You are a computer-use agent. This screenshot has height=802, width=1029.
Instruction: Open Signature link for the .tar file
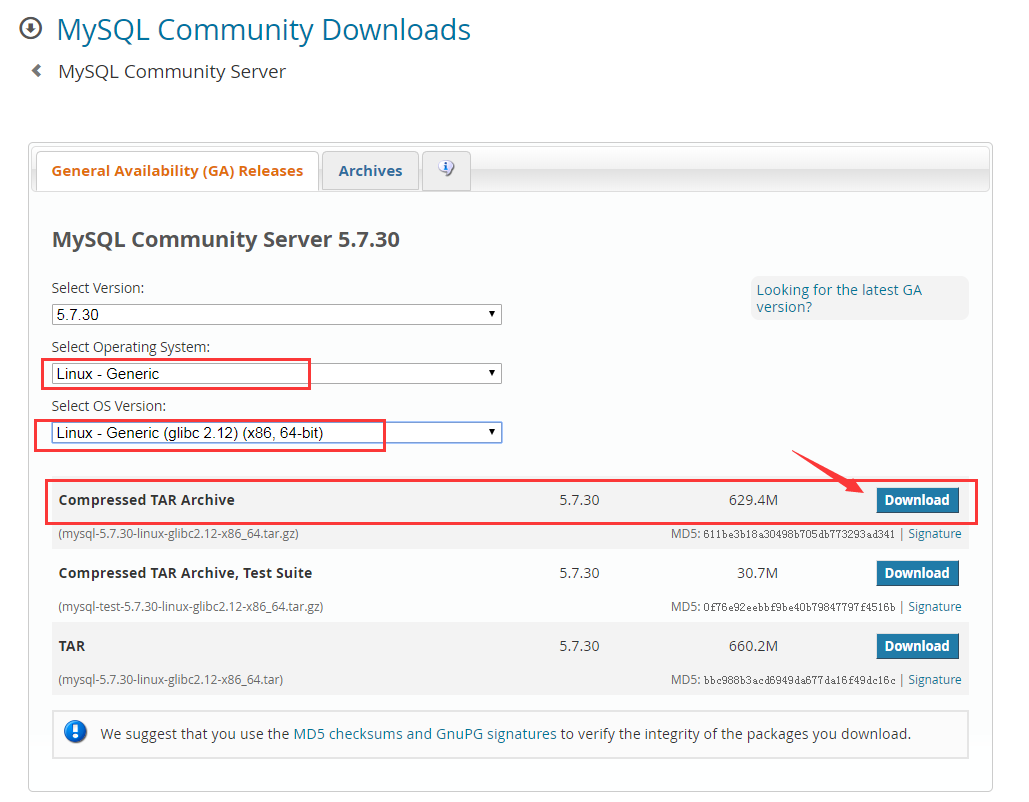(x=934, y=679)
